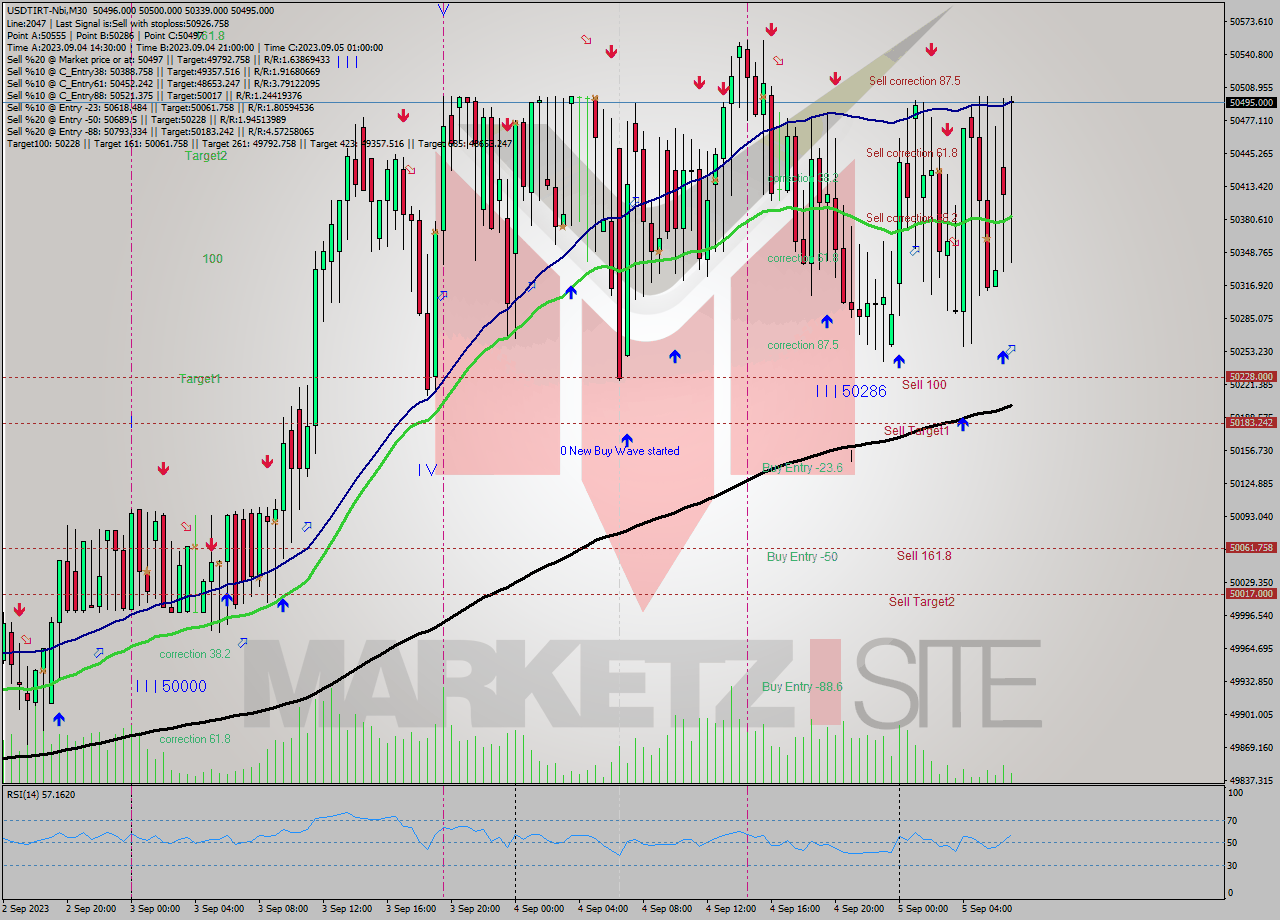This screenshot has height=920, width=1280.
Task: Select the 'Sell correction 87.5' label
Action: (x=915, y=81)
